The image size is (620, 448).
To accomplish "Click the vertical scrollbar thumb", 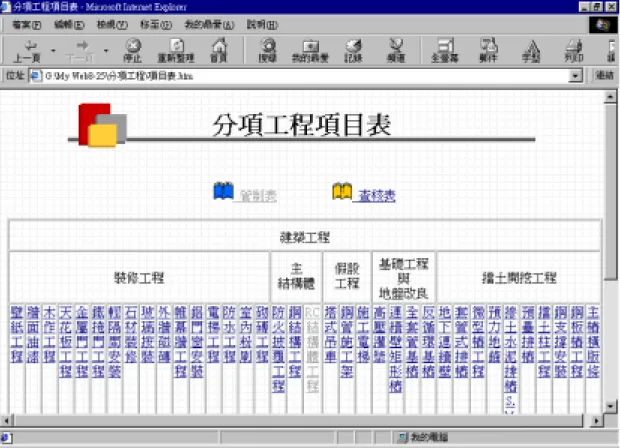I will [610, 191].
